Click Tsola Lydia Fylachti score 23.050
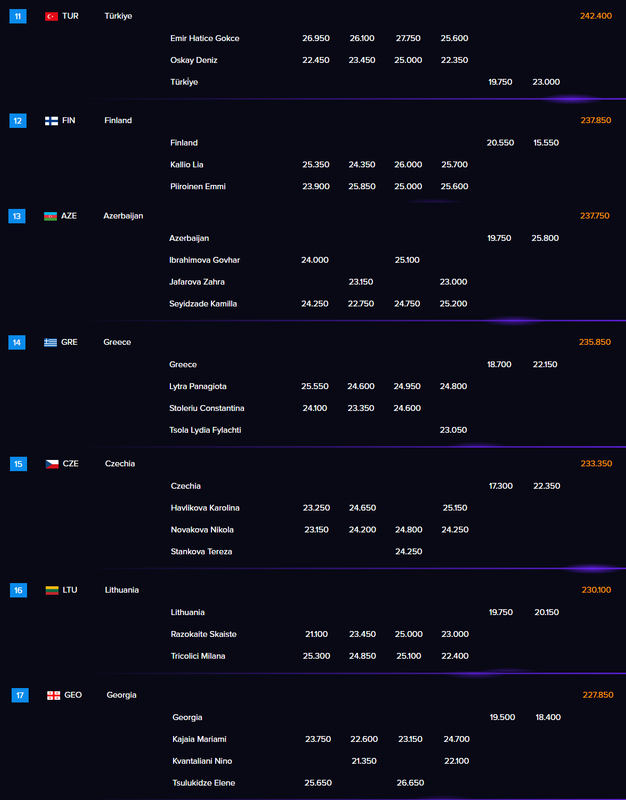This screenshot has height=800, width=626. (453, 430)
